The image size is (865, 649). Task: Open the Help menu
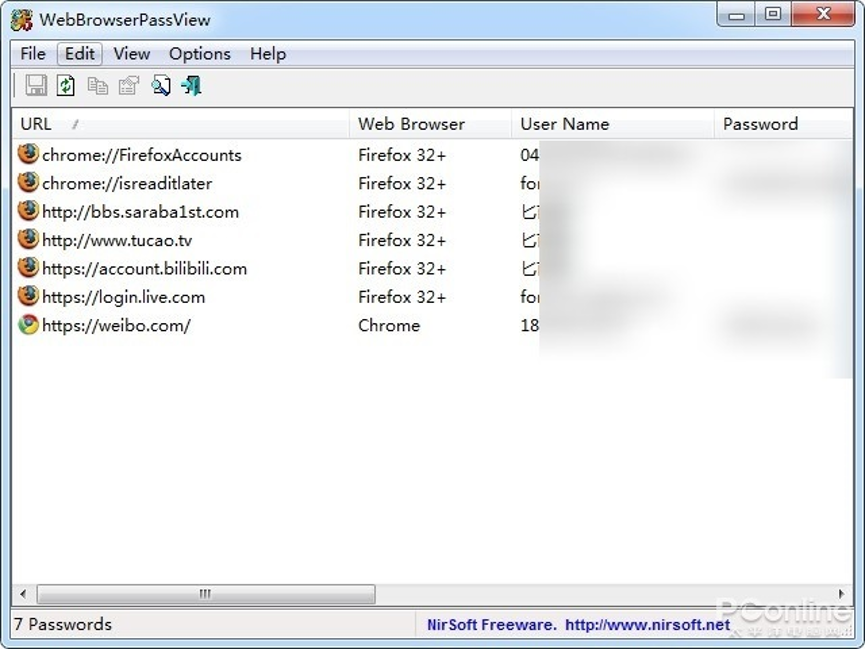coord(268,54)
